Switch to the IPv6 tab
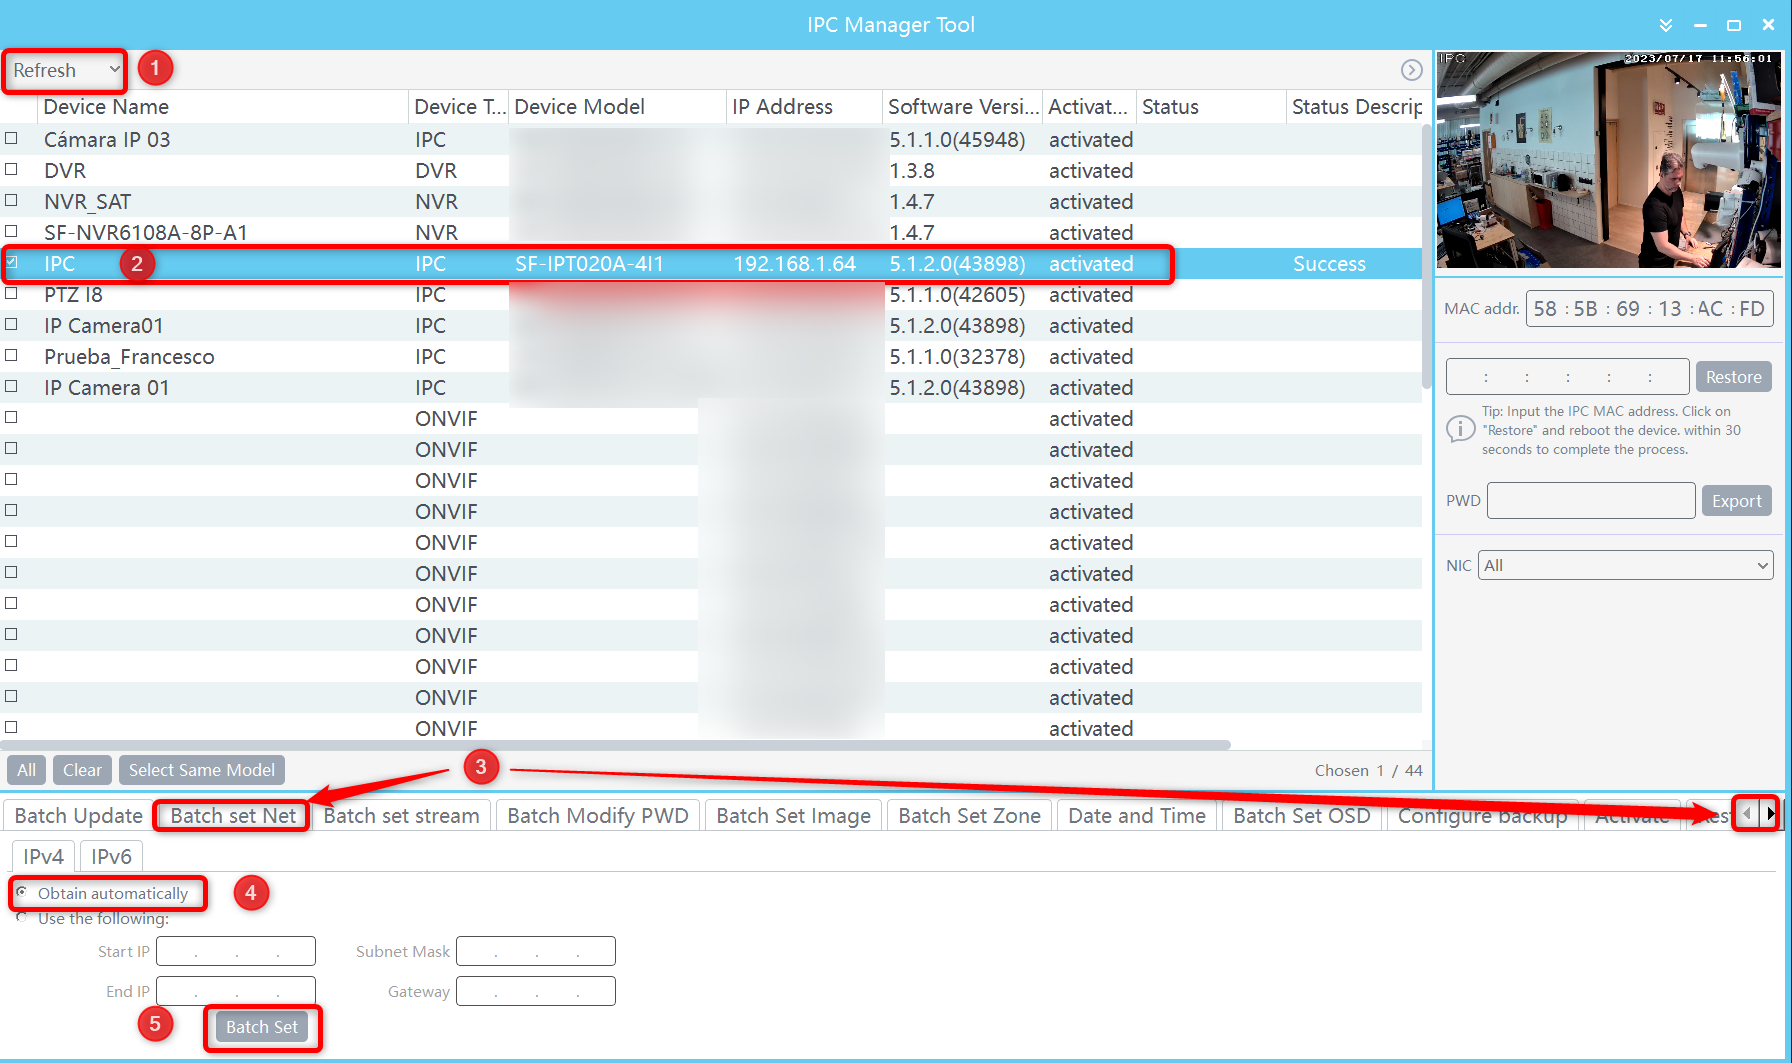This screenshot has height=1063, width=1792. click(x=110, y=856)
